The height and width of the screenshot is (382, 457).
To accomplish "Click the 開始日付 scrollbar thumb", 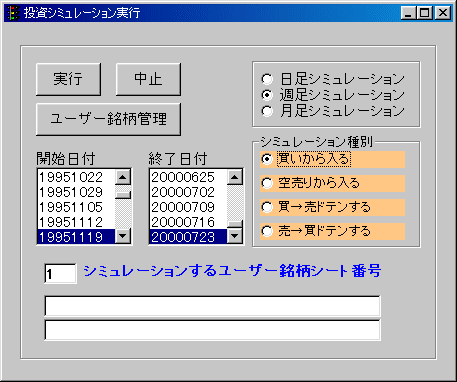I will 123,194.
